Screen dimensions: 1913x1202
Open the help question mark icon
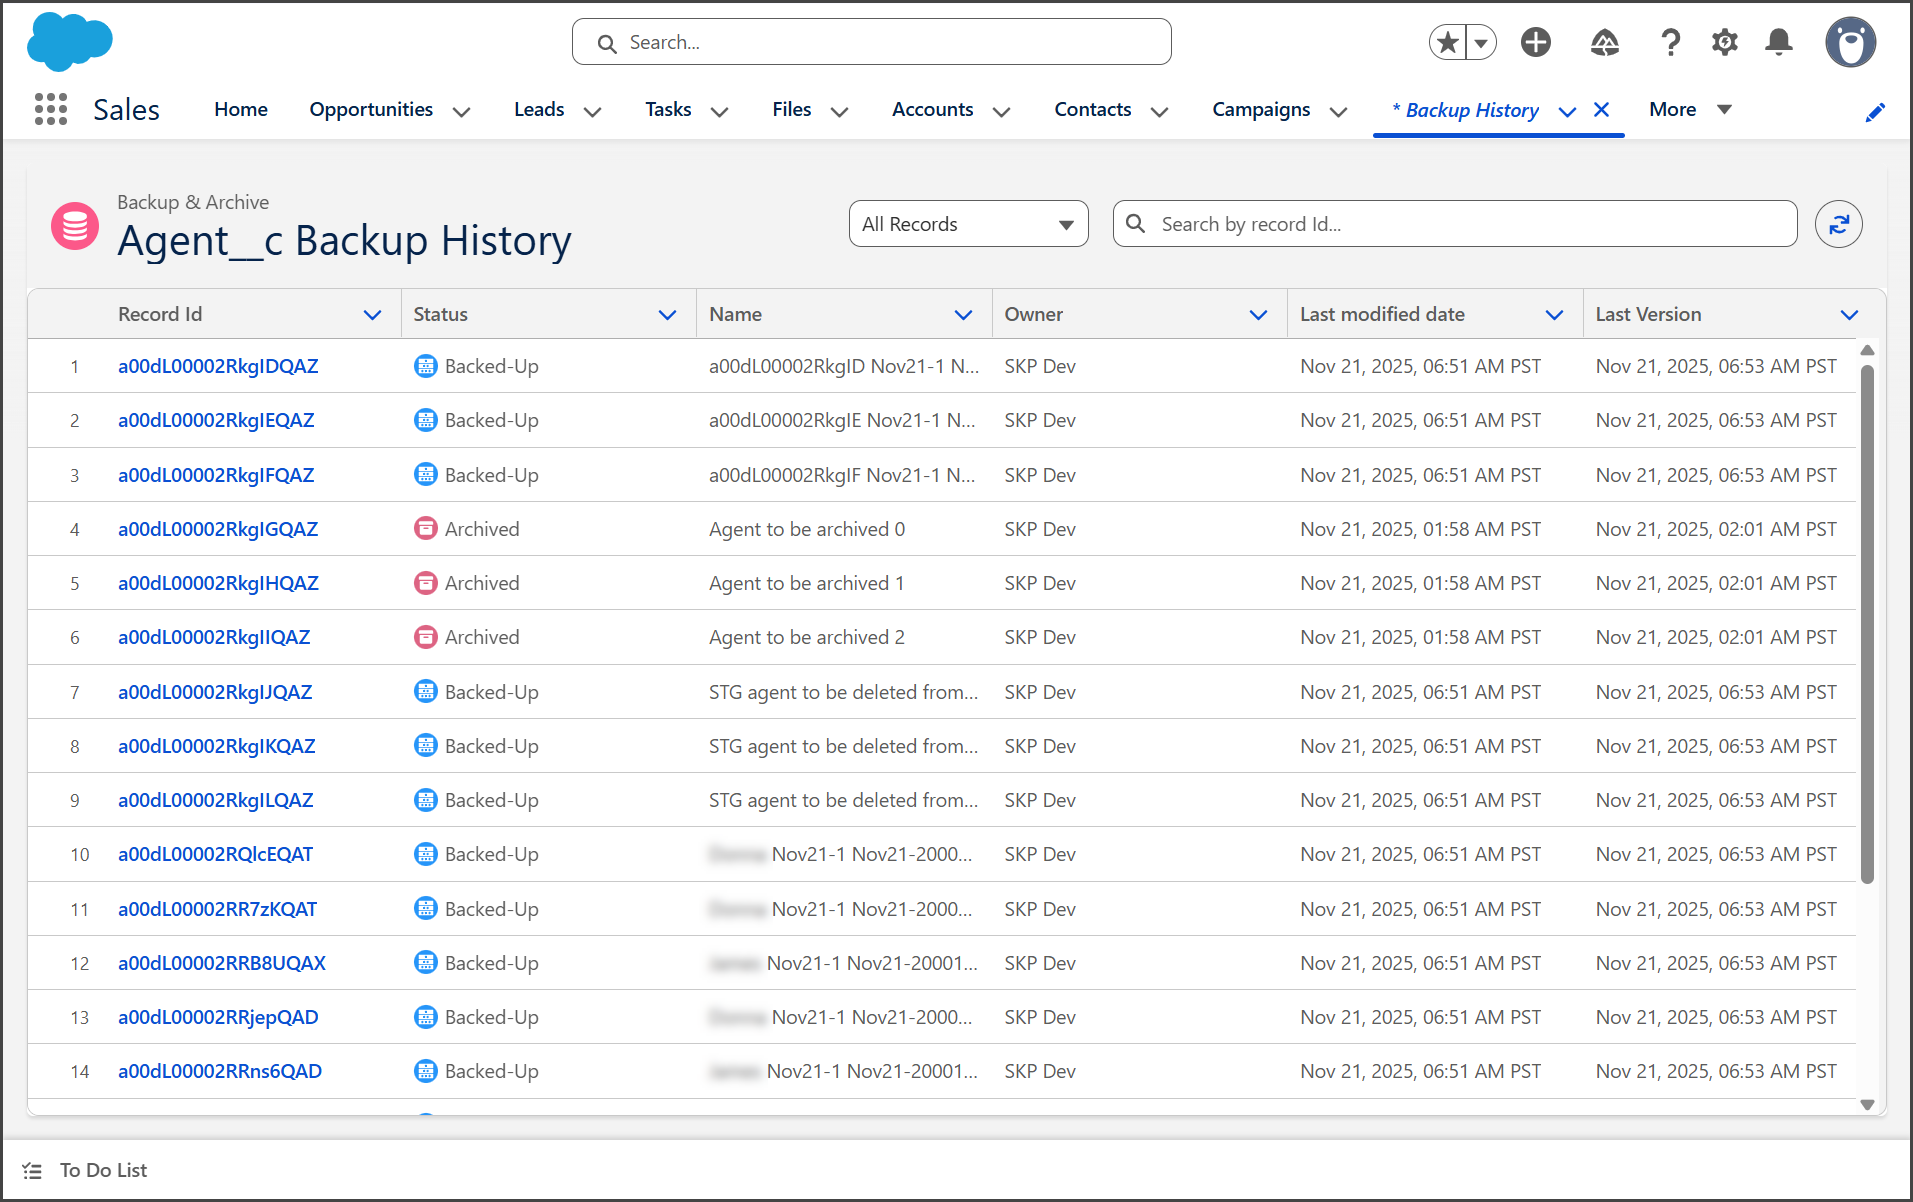pos(1669,42)
